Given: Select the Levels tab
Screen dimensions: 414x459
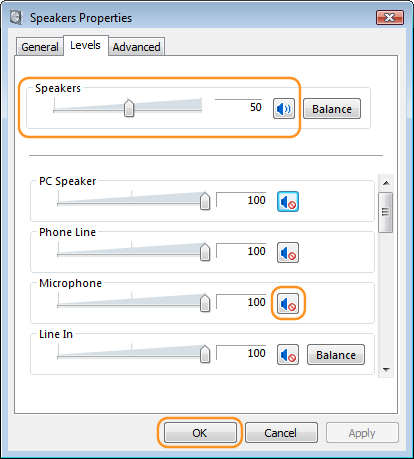Looking at the screenshot, I should [x=85, y=45].
